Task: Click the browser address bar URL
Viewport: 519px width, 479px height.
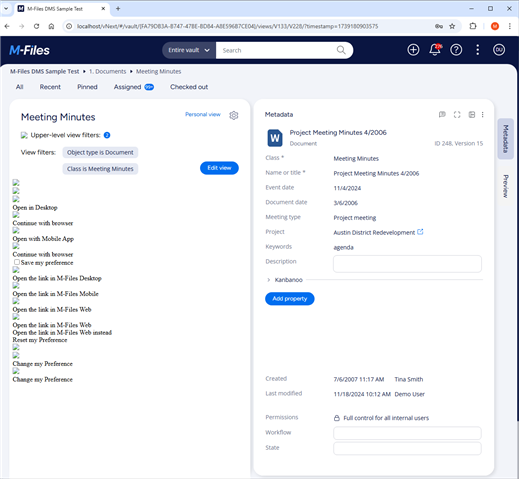Action: 227,26
